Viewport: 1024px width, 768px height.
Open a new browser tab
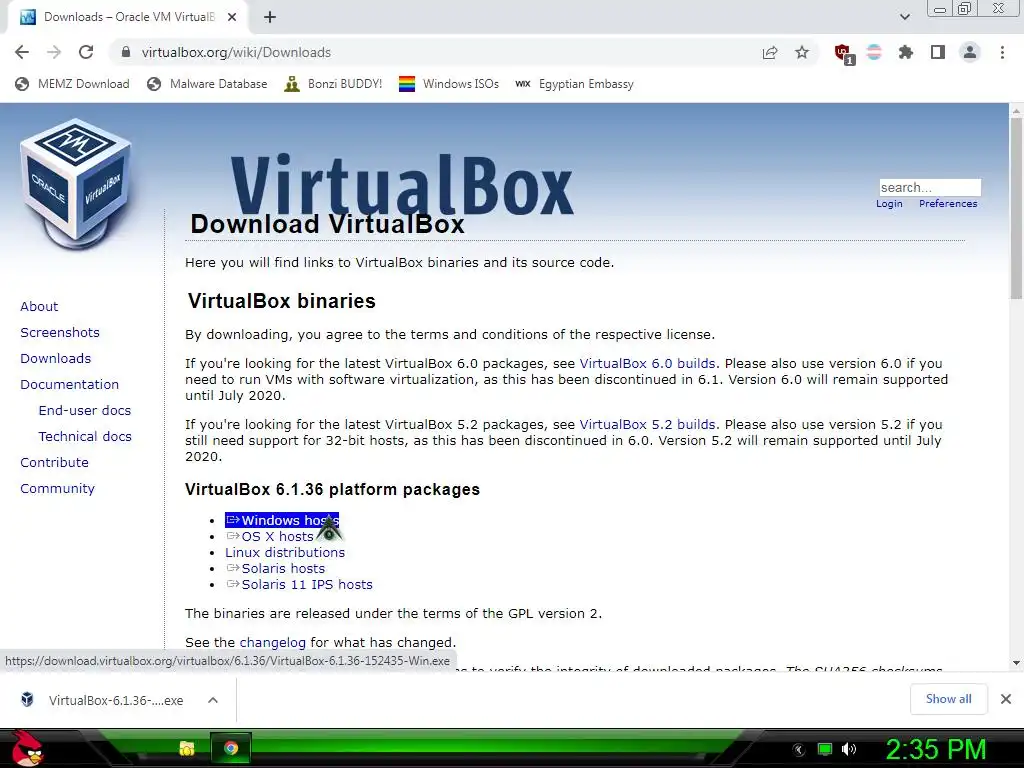pyautogui.click(x=270, y=18)
